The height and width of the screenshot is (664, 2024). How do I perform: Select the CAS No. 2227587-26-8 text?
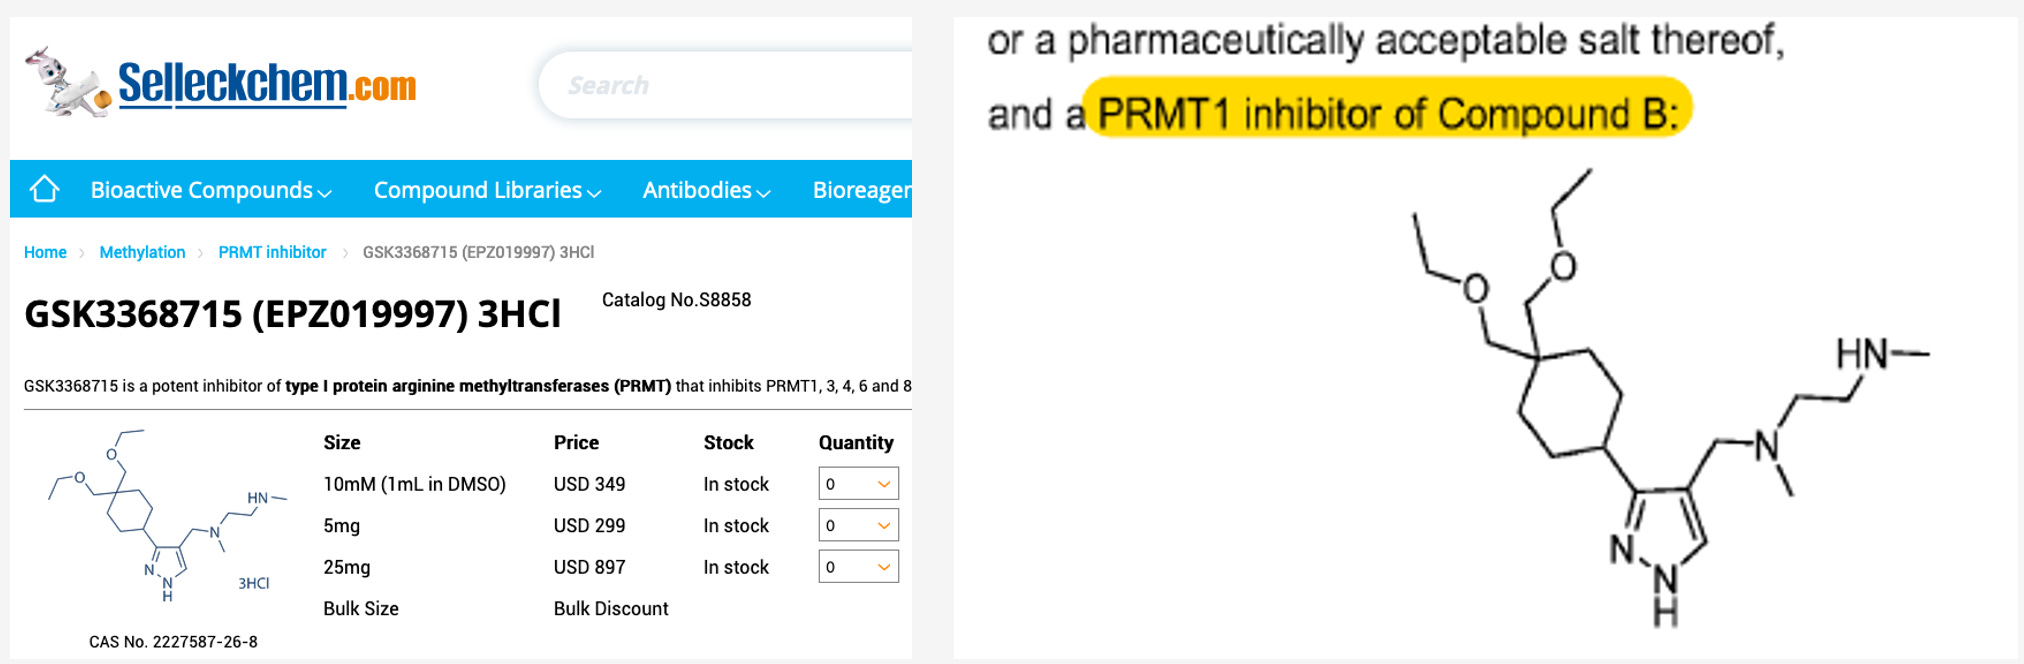tap(172, 641)
